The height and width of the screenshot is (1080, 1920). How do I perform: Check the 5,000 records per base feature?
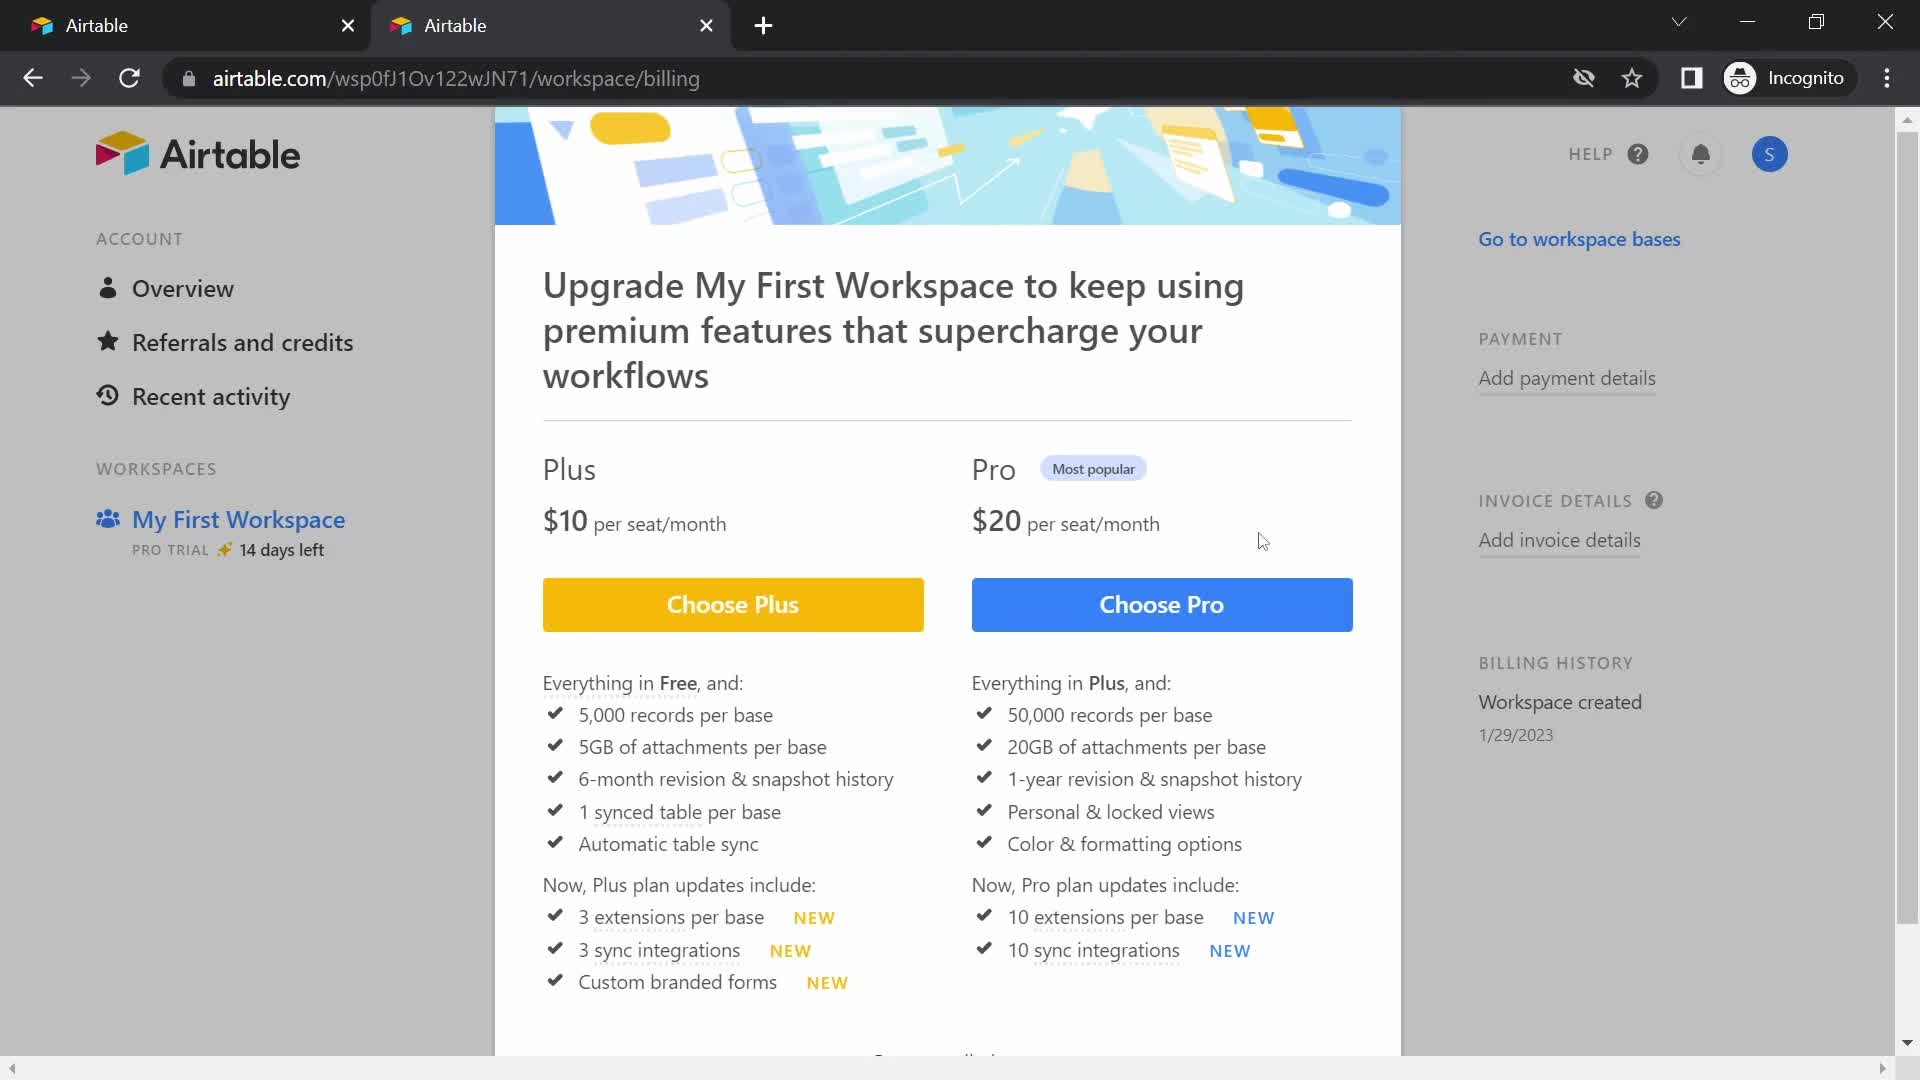tap(674, 715)
